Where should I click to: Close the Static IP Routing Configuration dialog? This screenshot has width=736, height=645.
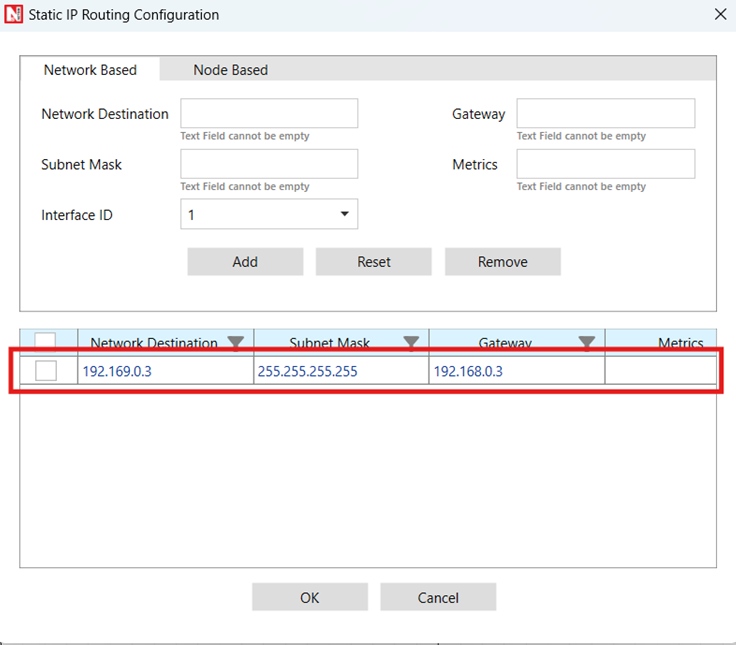[x=719, y=15]
